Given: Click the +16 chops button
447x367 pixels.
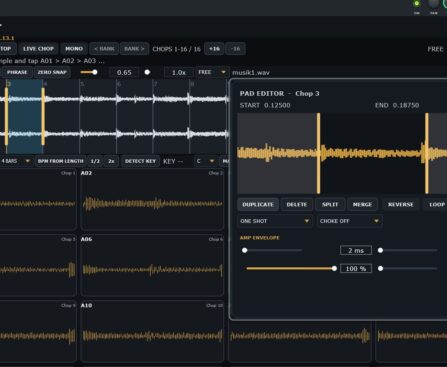Looking at the screenshot, I should [x=214, y=49].
